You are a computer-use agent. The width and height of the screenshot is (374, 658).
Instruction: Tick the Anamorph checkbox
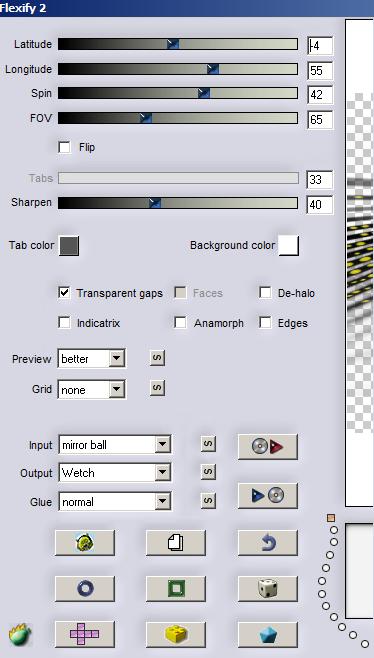pyautogui.click(x=180, y=323)
